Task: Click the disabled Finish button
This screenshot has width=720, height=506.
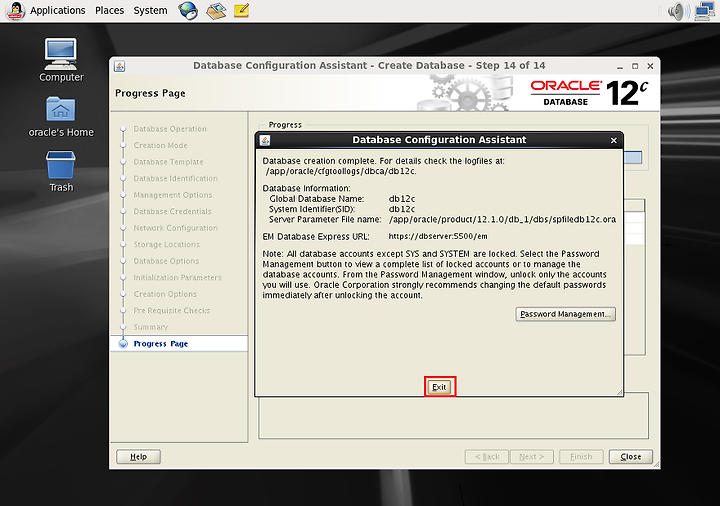Action: pyautogui.click(x=581, y=456)
